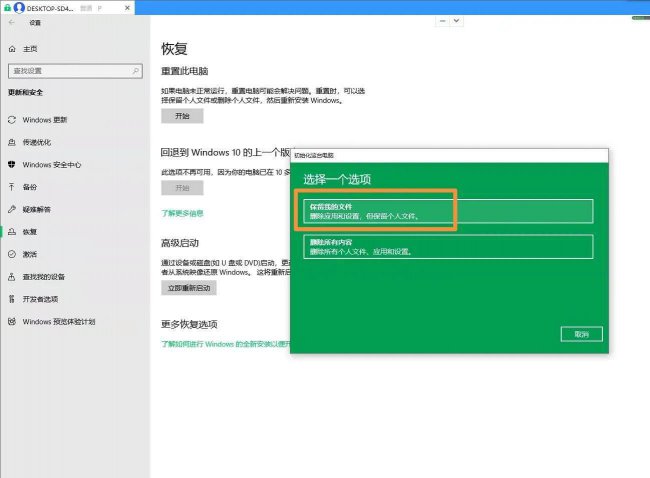Click the 更新和安全 sidebar heading
The height and width of the screenshot is (478, 650).
(x=25, y=92)
